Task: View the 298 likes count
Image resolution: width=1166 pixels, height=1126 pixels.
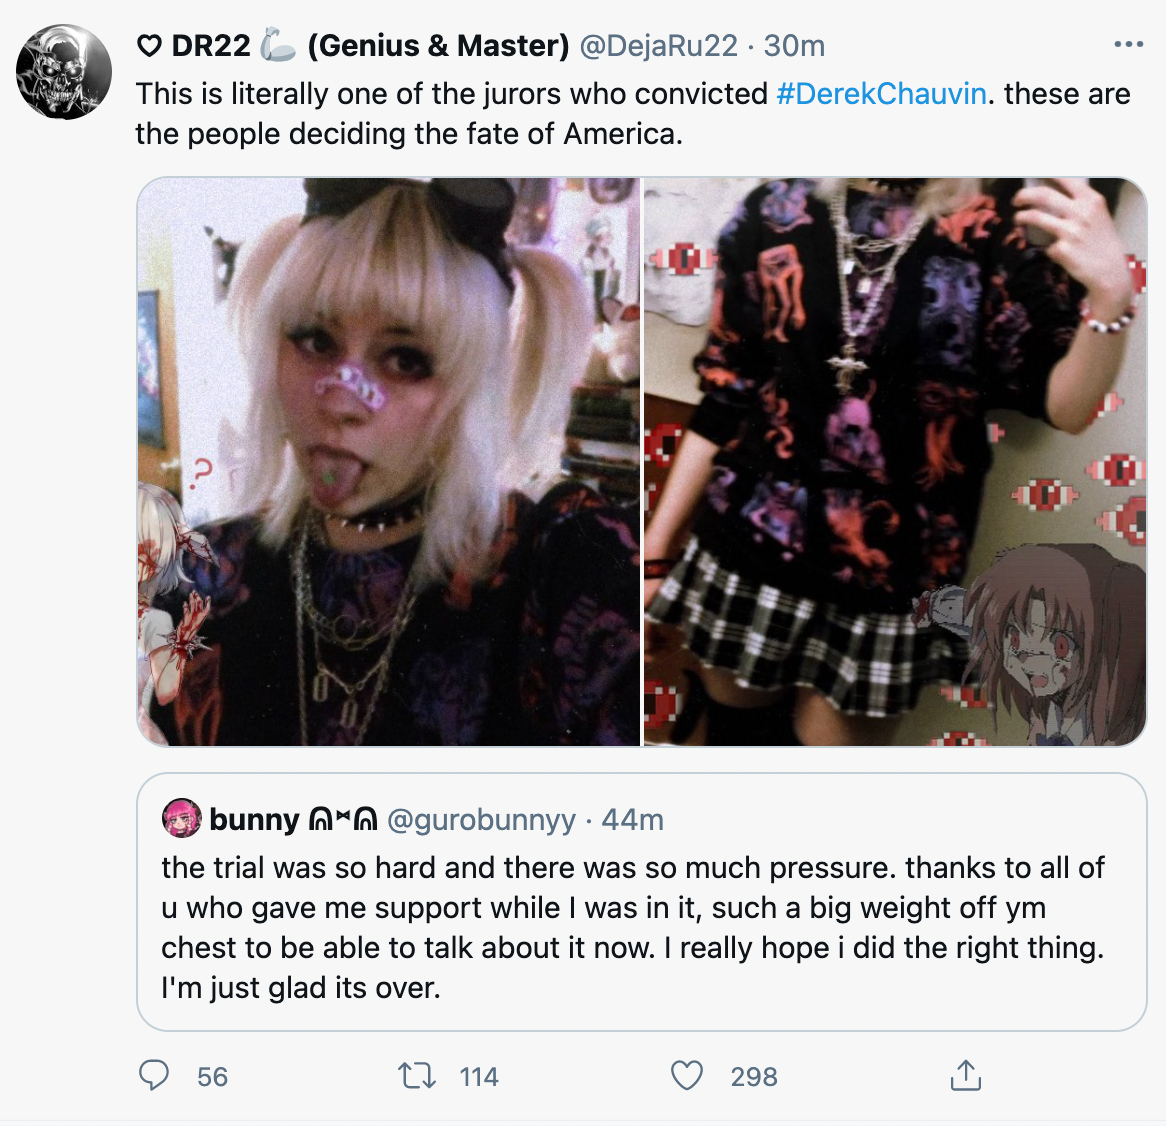Action: coord(754,1077)
